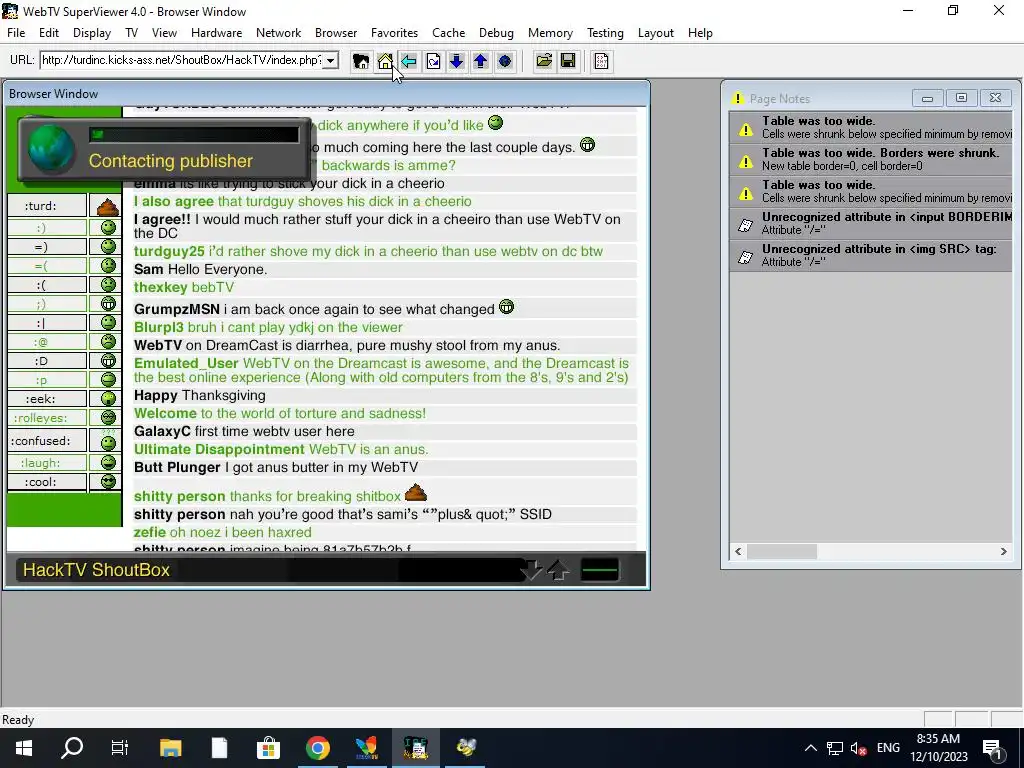Open Microsoft Store from the taskbar
Image resolution: width=1024 pixels, height=768 pixels.
pyautogui.click(x=268, y=748)
